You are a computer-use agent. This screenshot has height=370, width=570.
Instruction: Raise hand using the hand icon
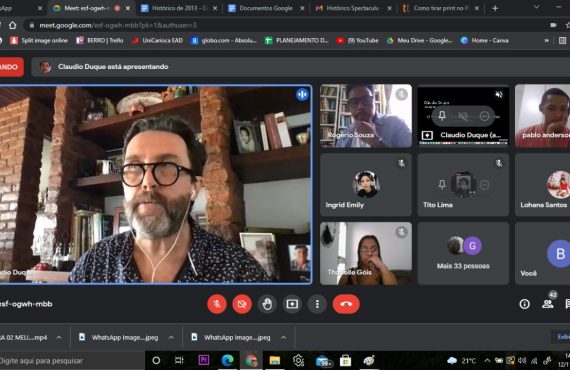tap(267, 304)
